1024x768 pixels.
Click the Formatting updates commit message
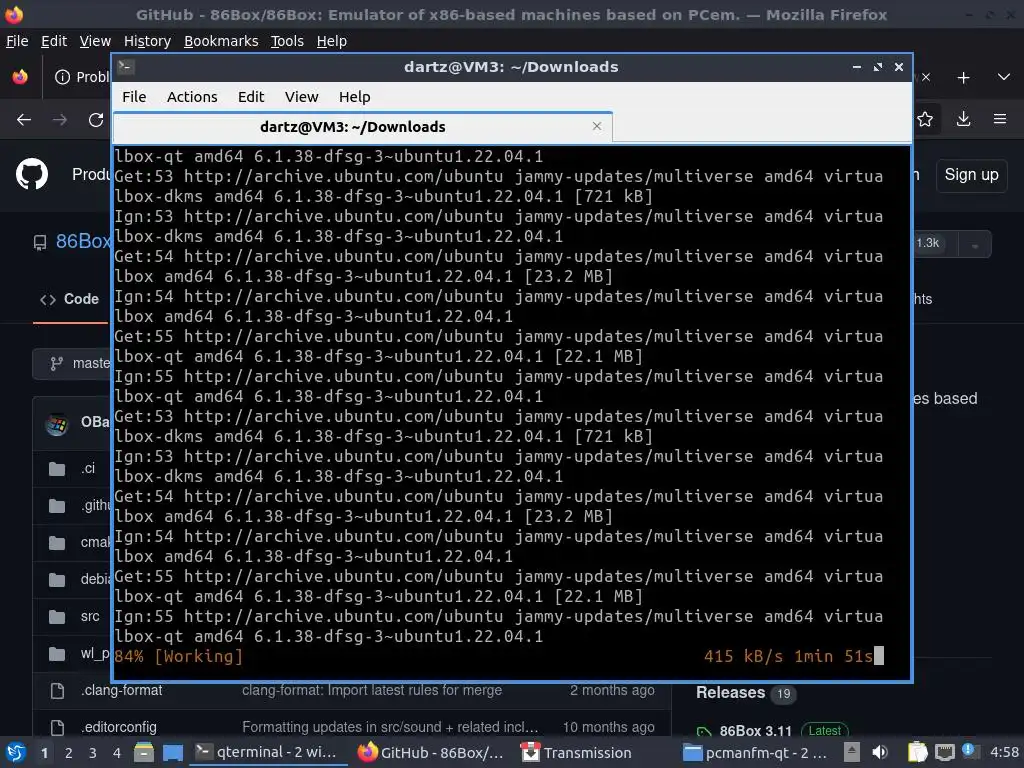click(x=391, y=727)
